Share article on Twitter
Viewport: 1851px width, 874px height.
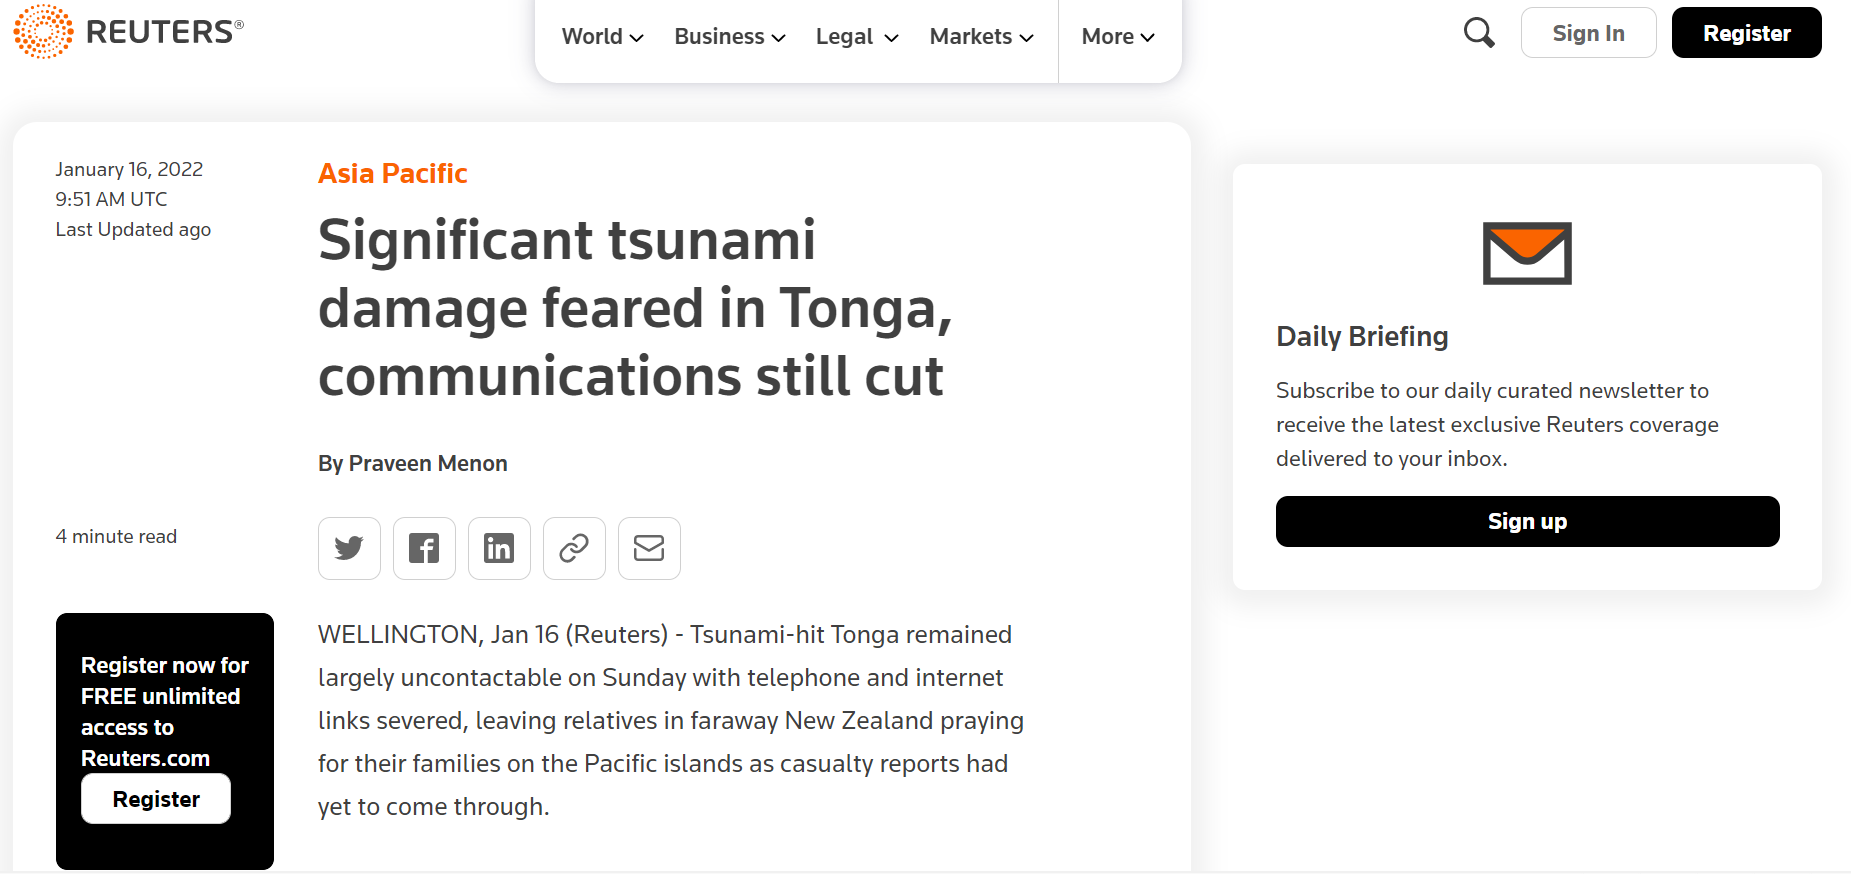(x=349, y=548)
